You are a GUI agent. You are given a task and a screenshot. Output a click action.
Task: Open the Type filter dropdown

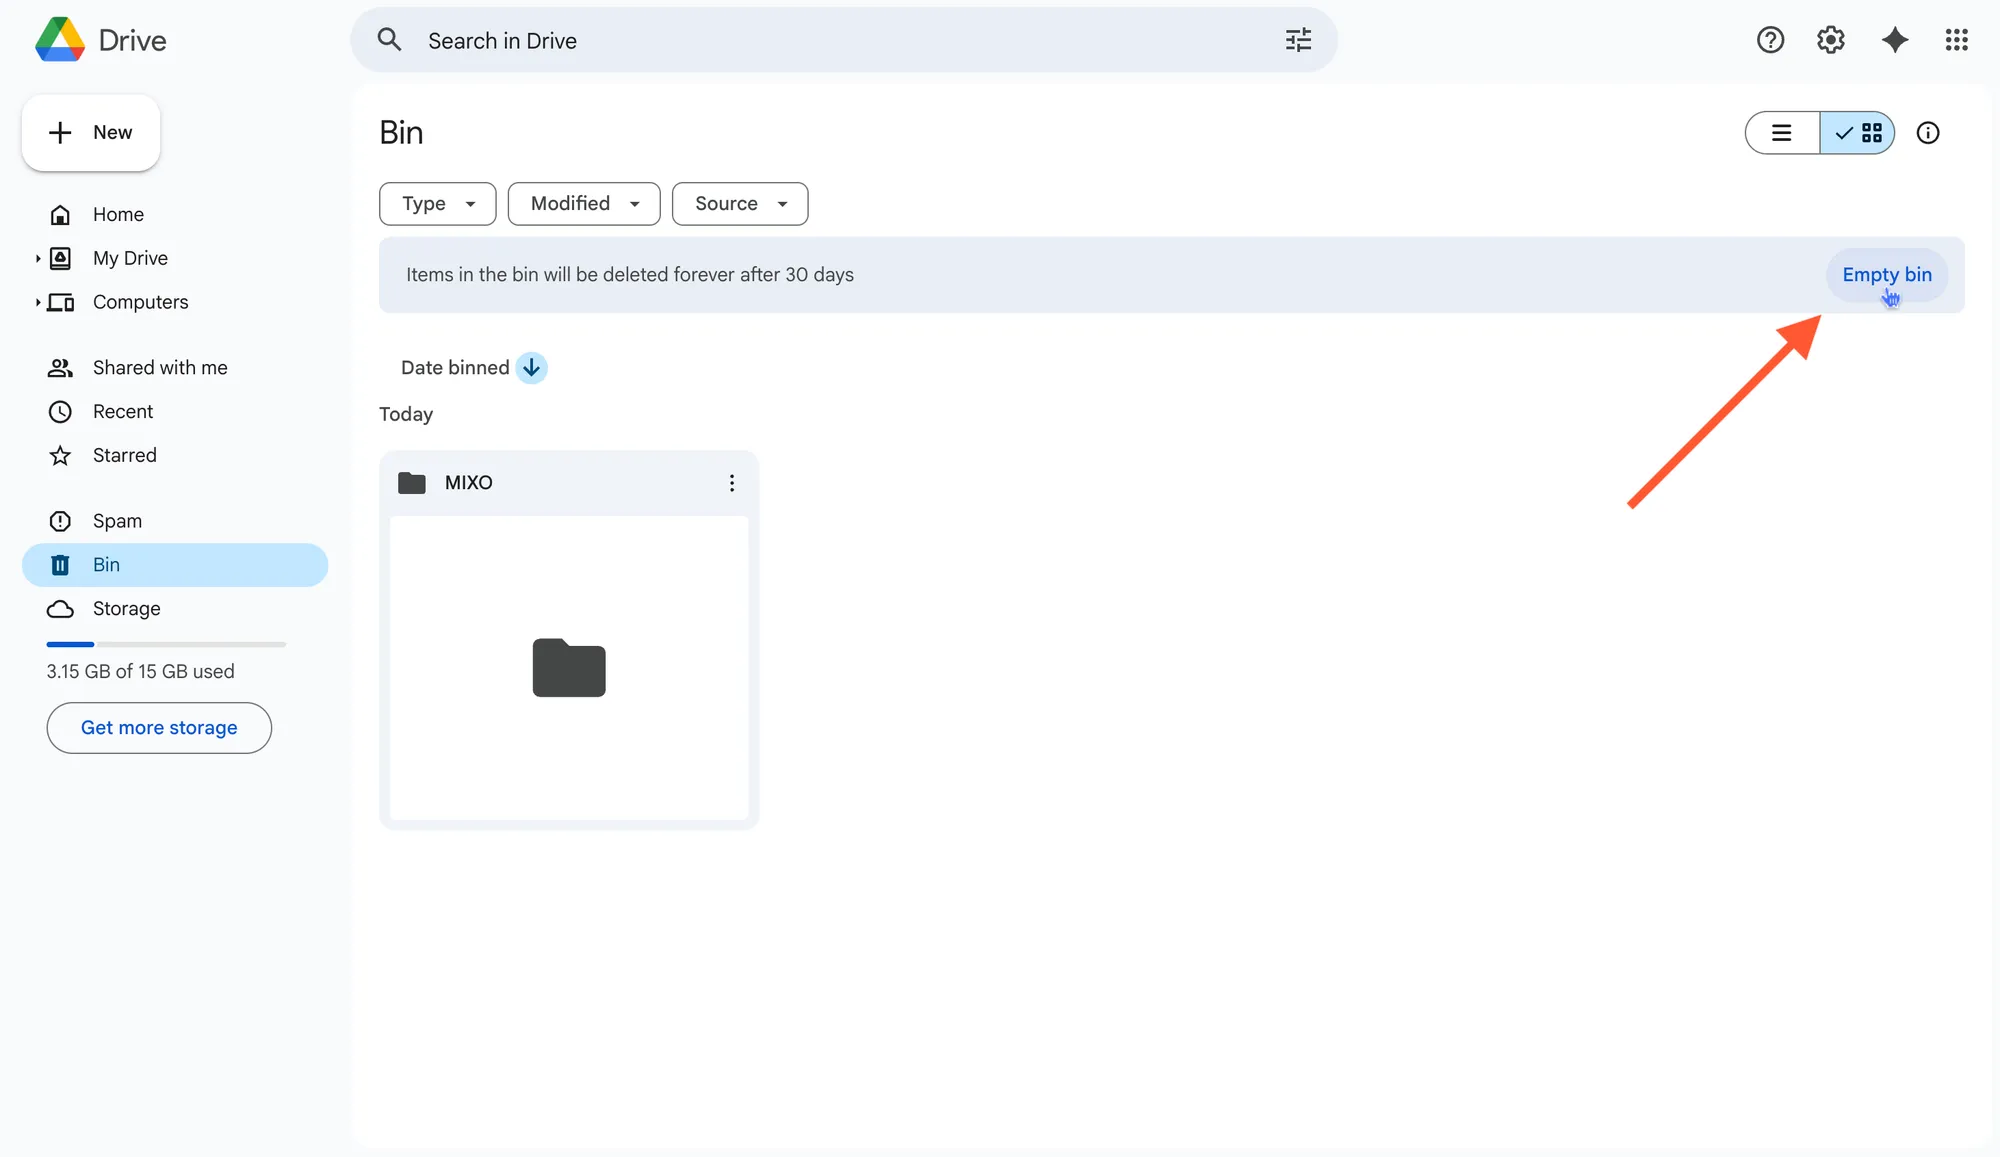[x=437, y=204]
